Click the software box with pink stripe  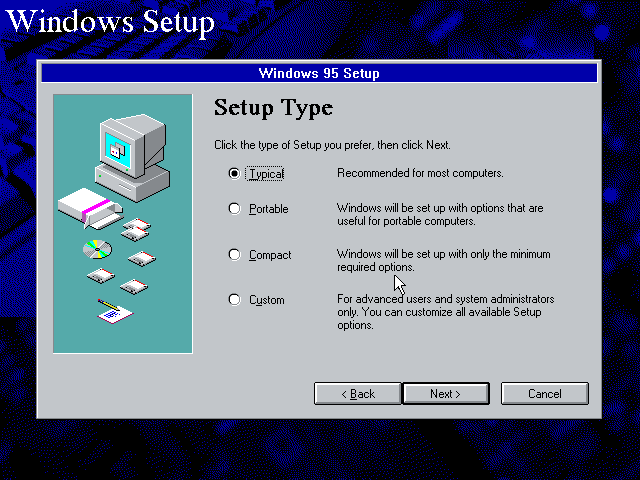pyautogui.click(x=90, y=209)
